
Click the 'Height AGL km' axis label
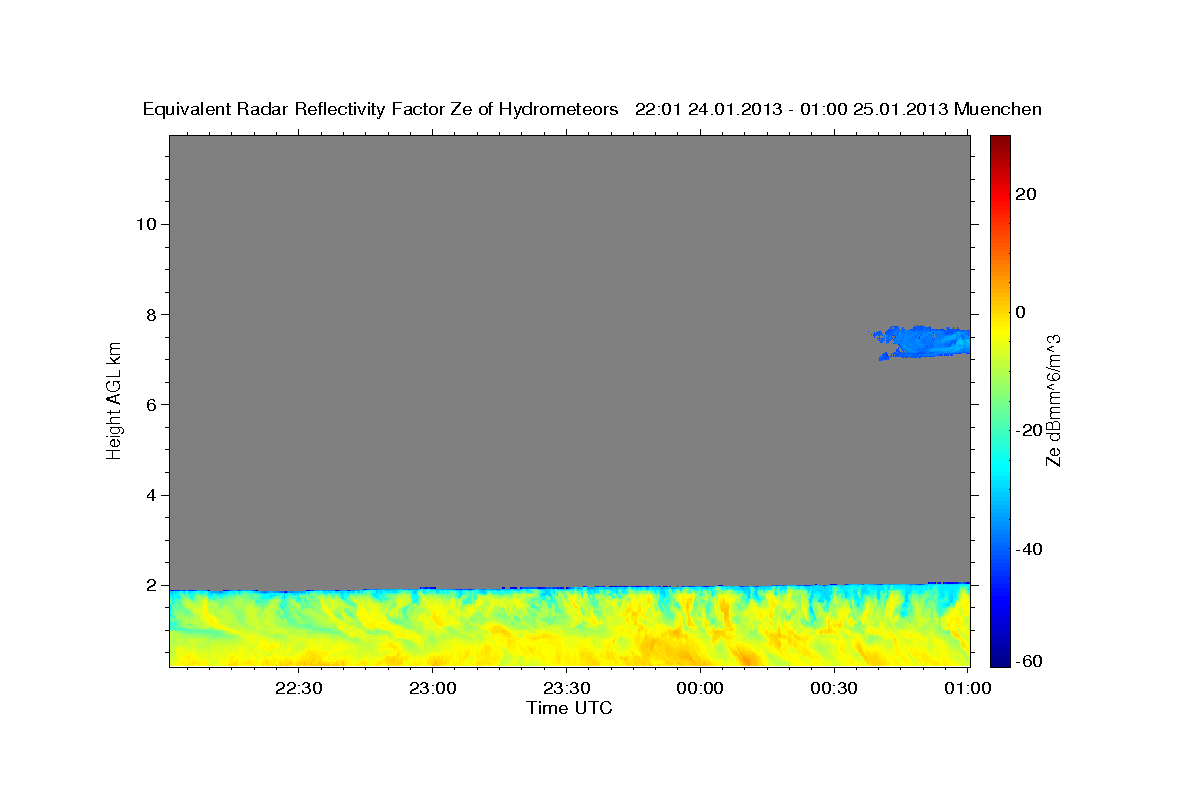tap(115, 399)
